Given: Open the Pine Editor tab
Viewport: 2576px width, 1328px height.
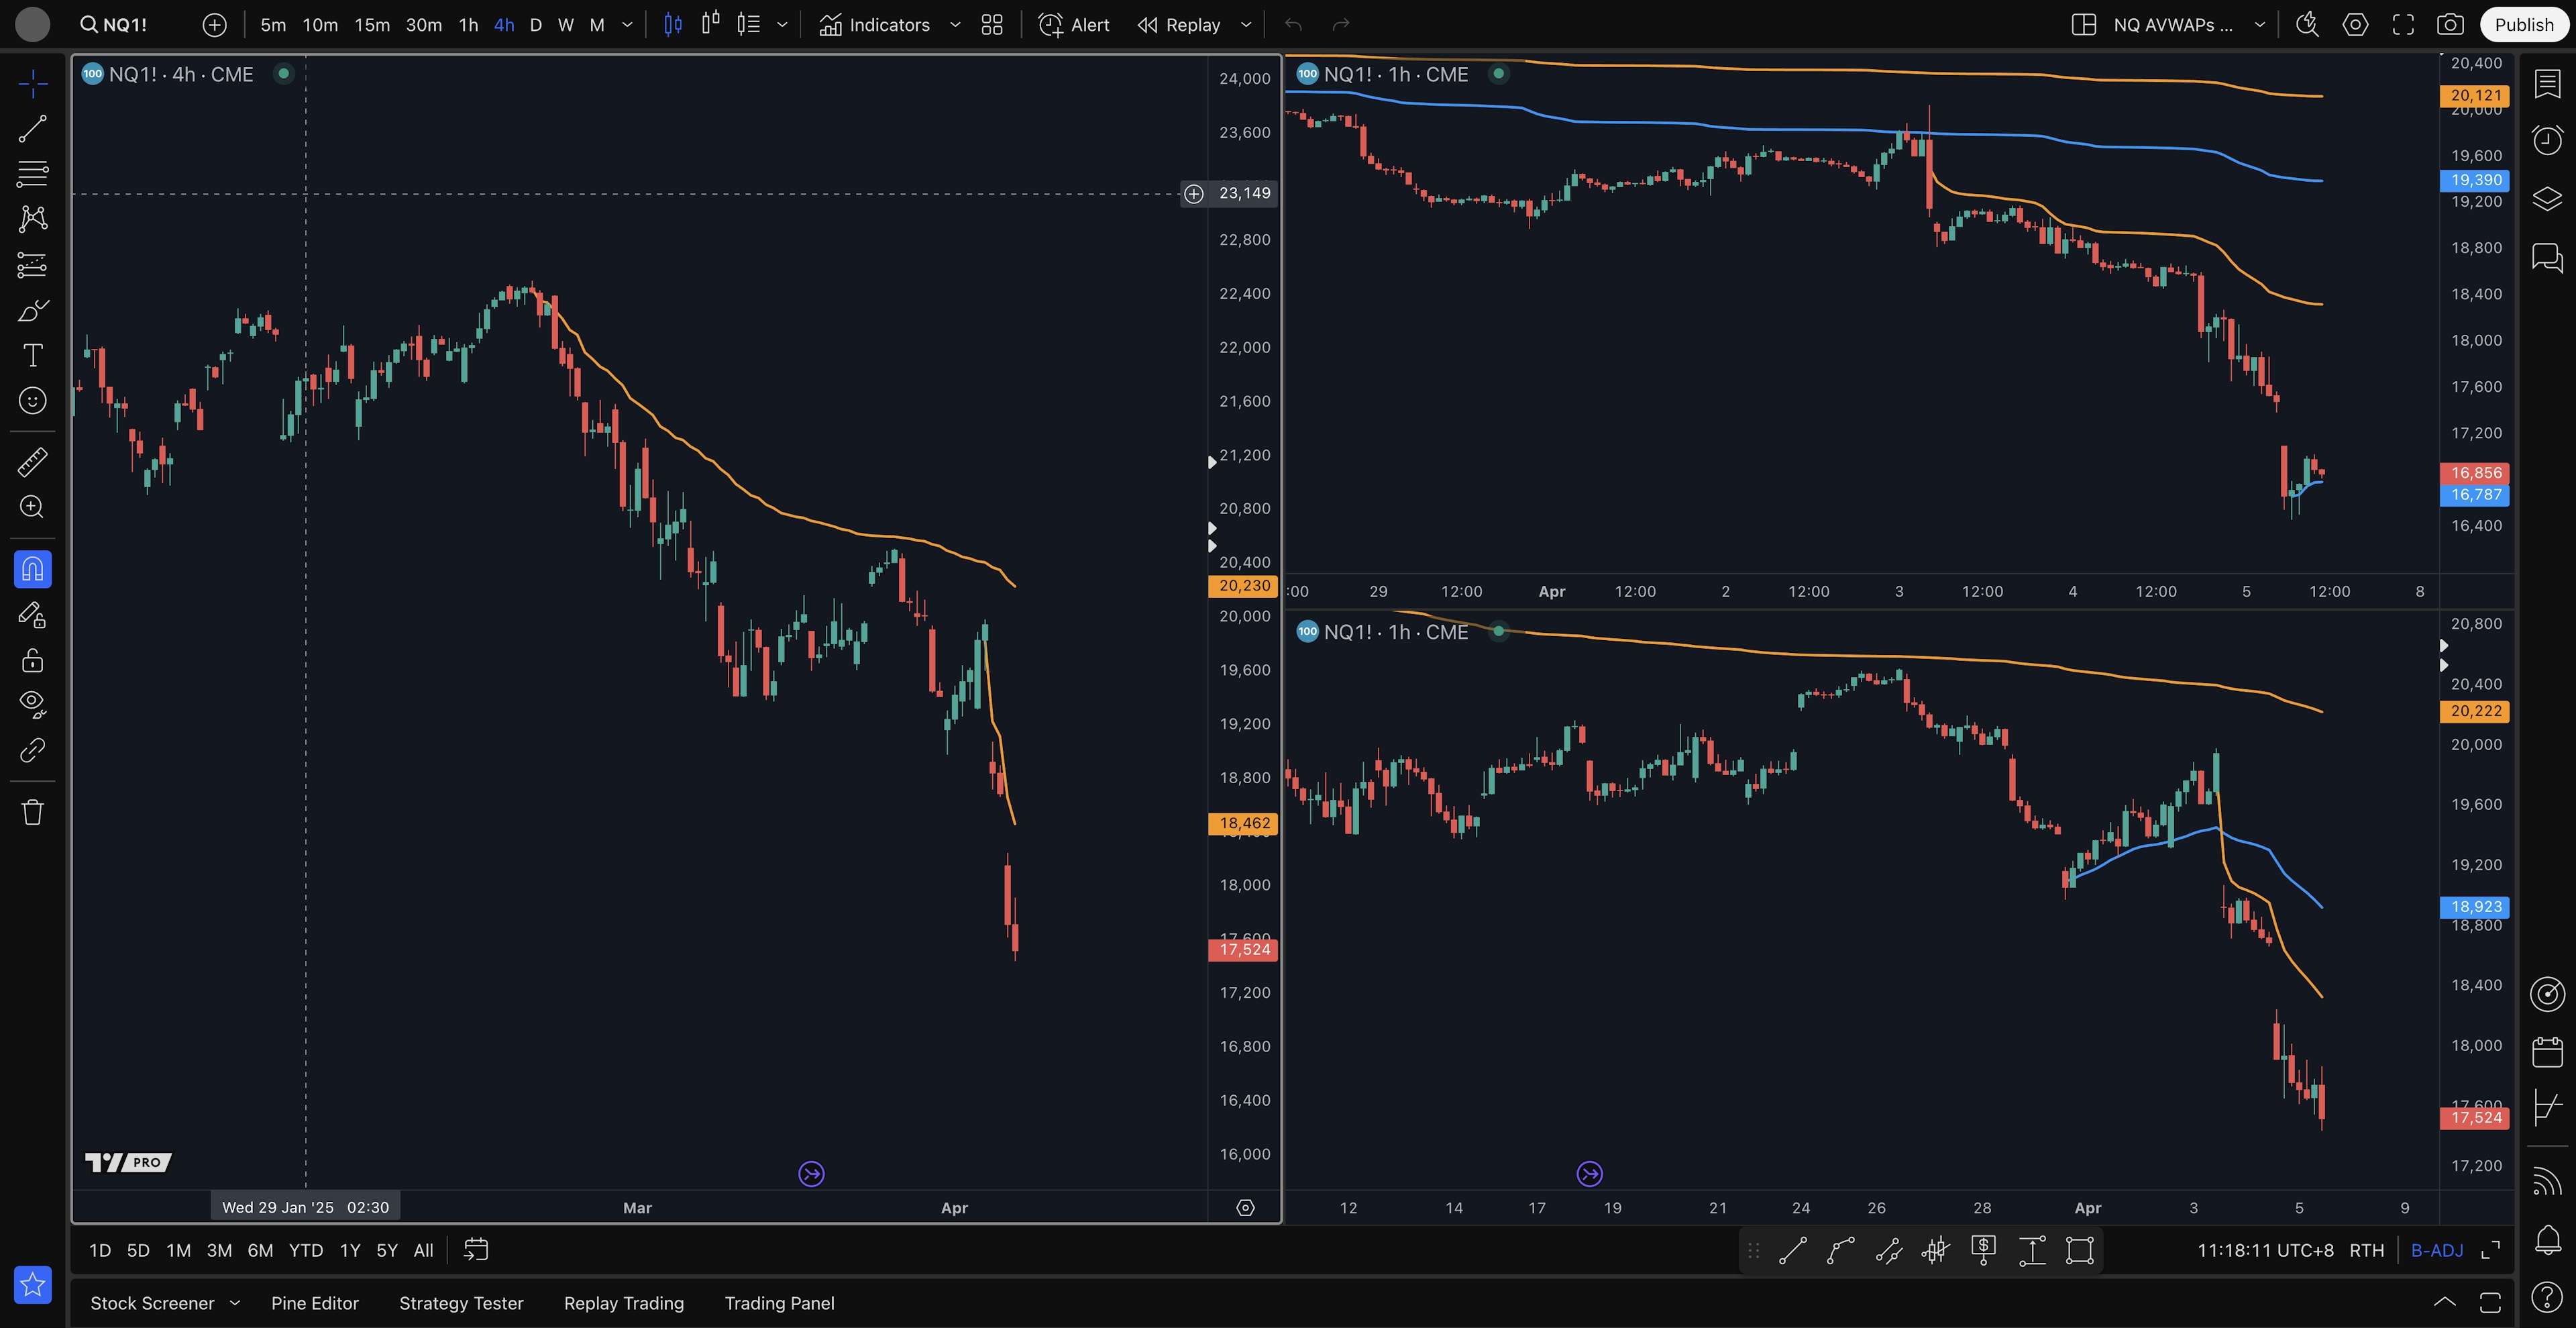Looking at the screenshot, I should pyautogui.click(x=314, y=1303).
